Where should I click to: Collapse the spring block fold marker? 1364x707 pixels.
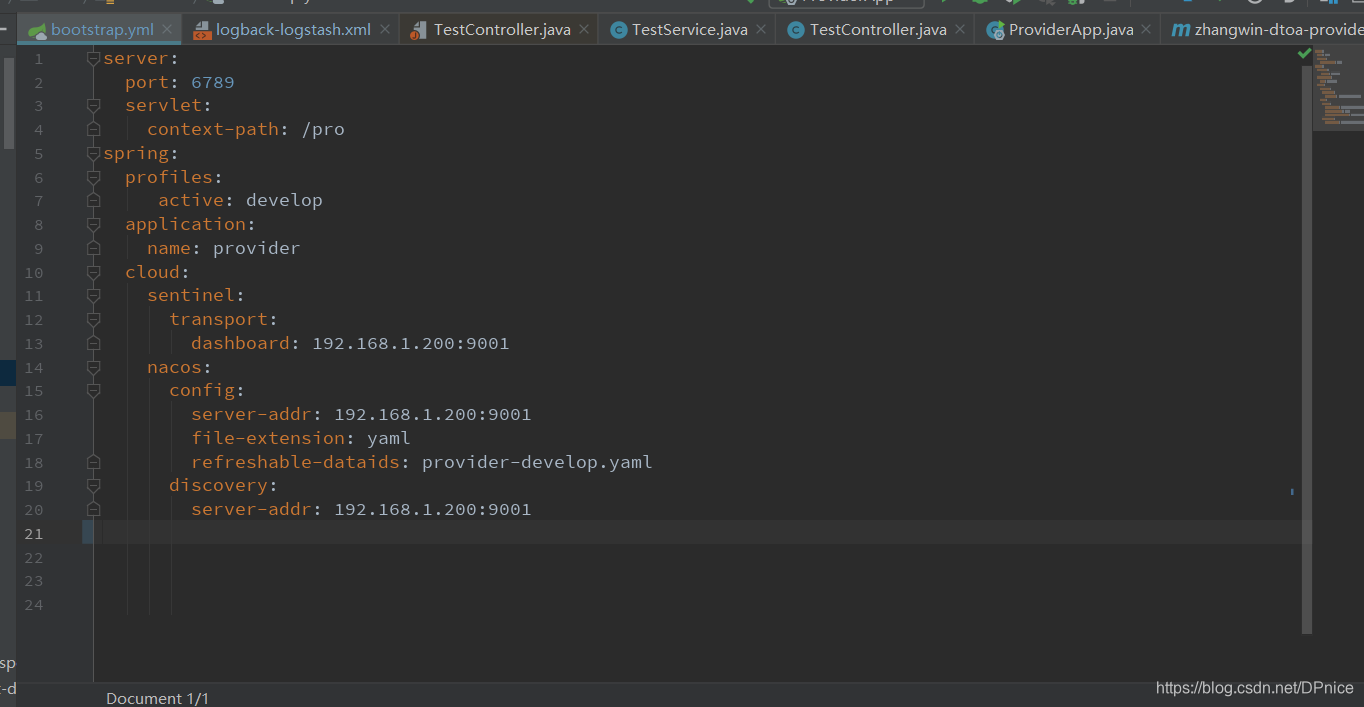tap(93, 153)
